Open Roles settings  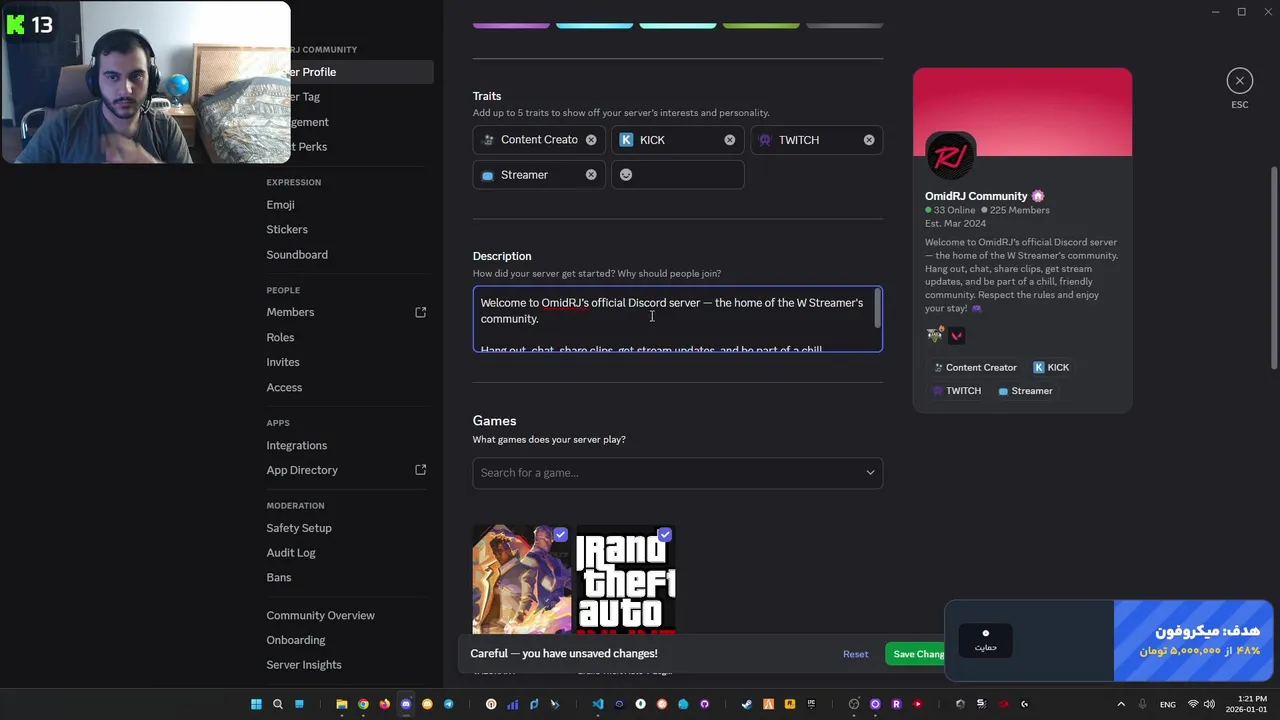[280, 337]
